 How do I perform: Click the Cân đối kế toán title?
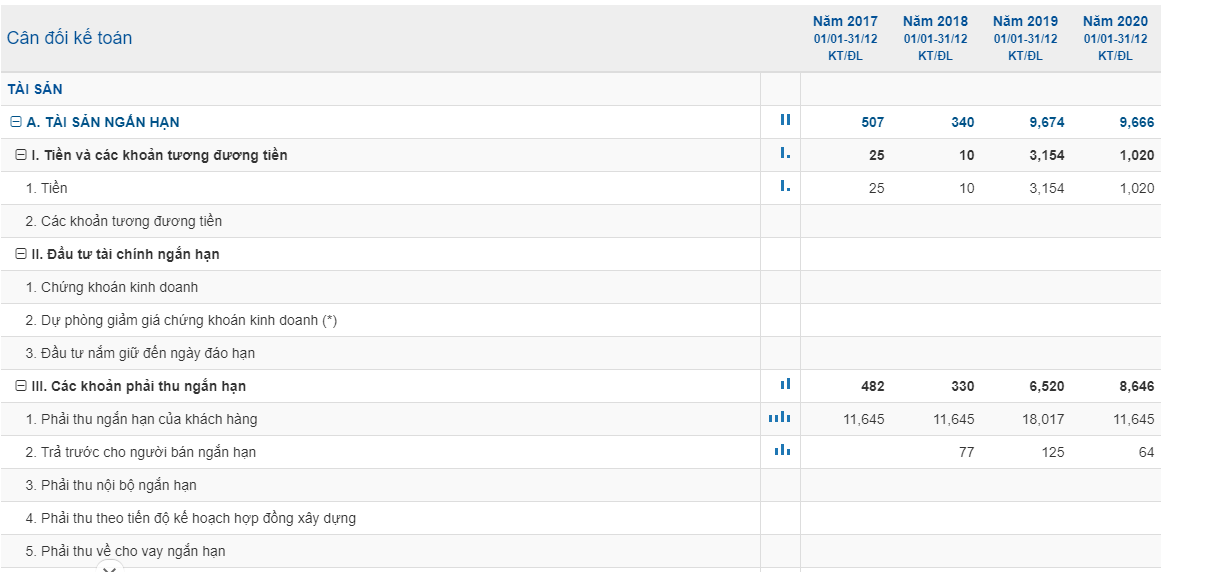69,38
